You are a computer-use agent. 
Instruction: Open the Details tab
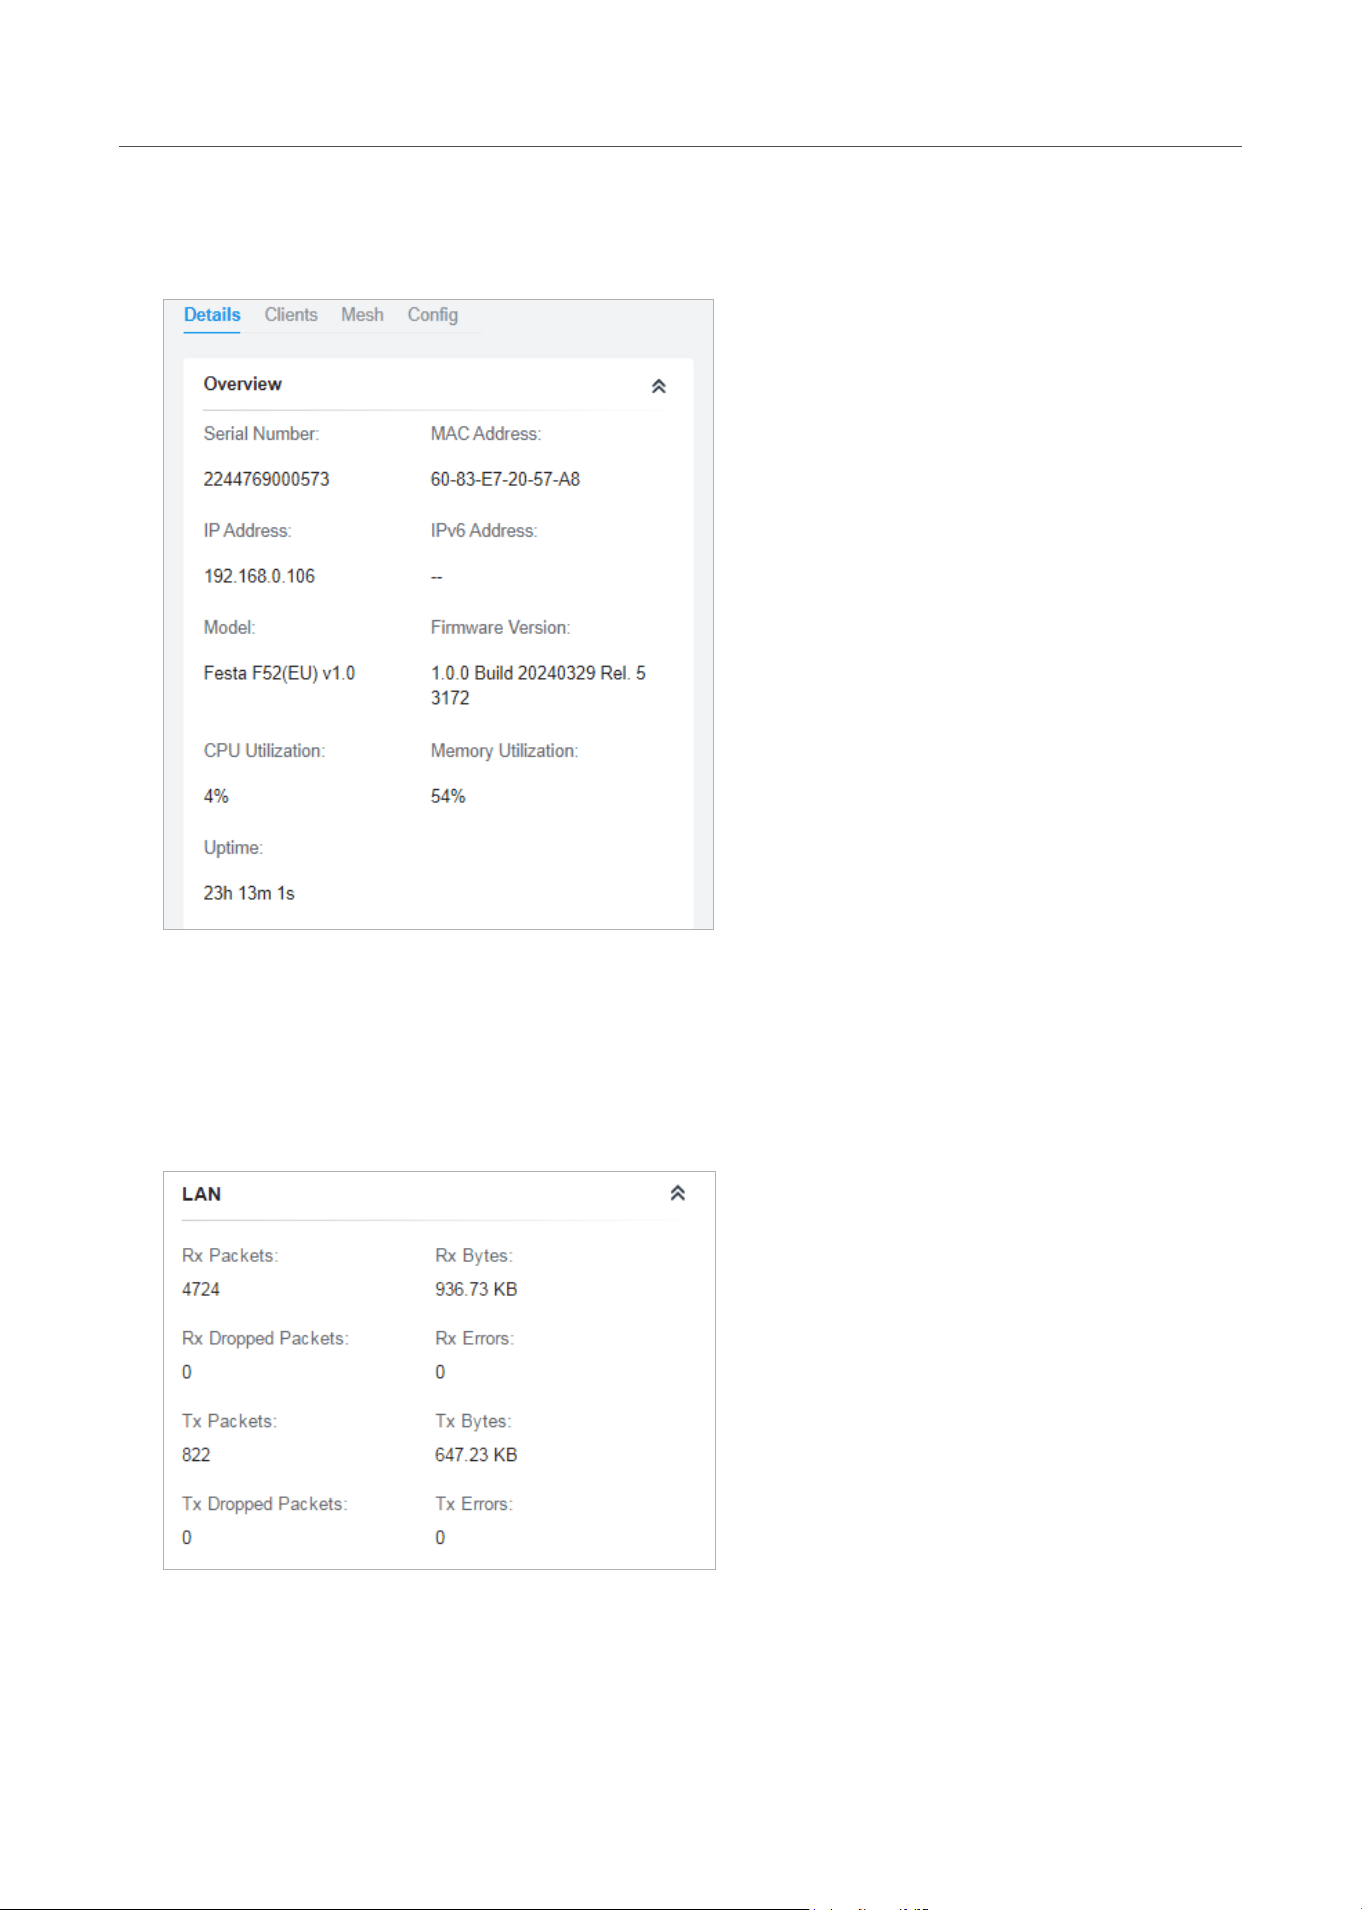[x=212, y=315]
